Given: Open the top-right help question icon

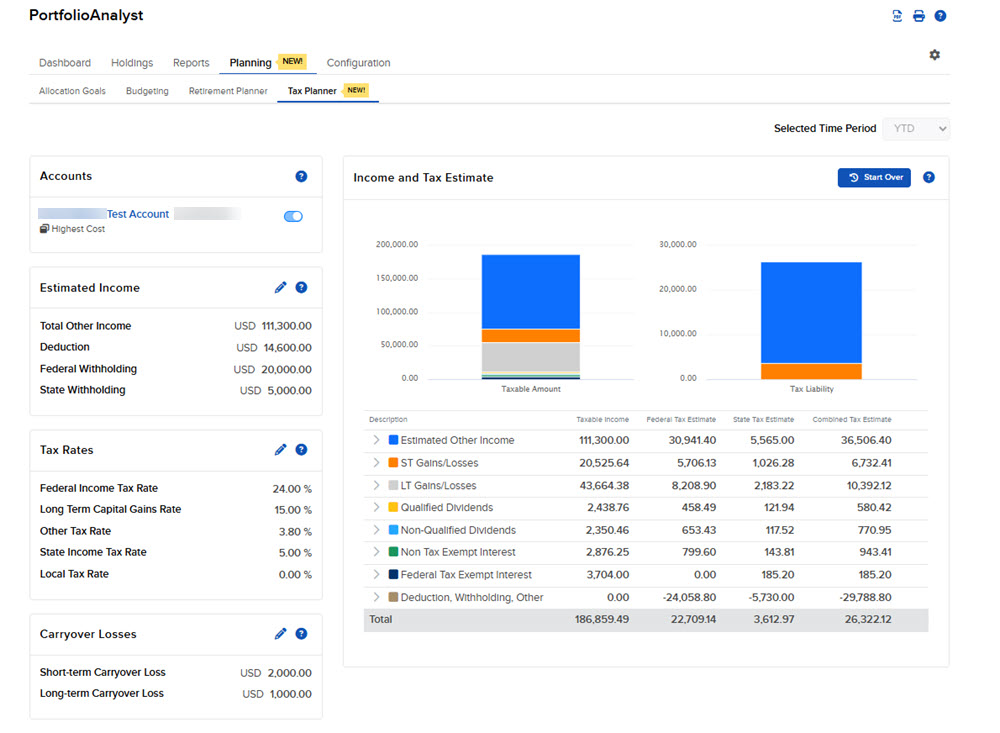Looking at the screenshot, I should (940, 16).
